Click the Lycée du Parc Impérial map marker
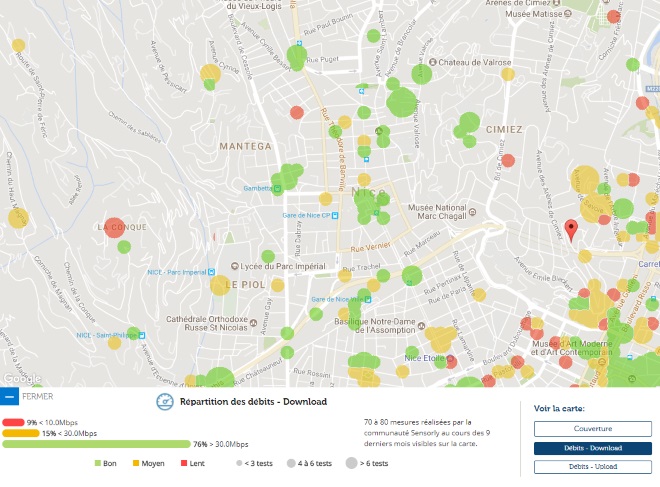The width and height of the screenshot is (660, 487). (235, 266)
